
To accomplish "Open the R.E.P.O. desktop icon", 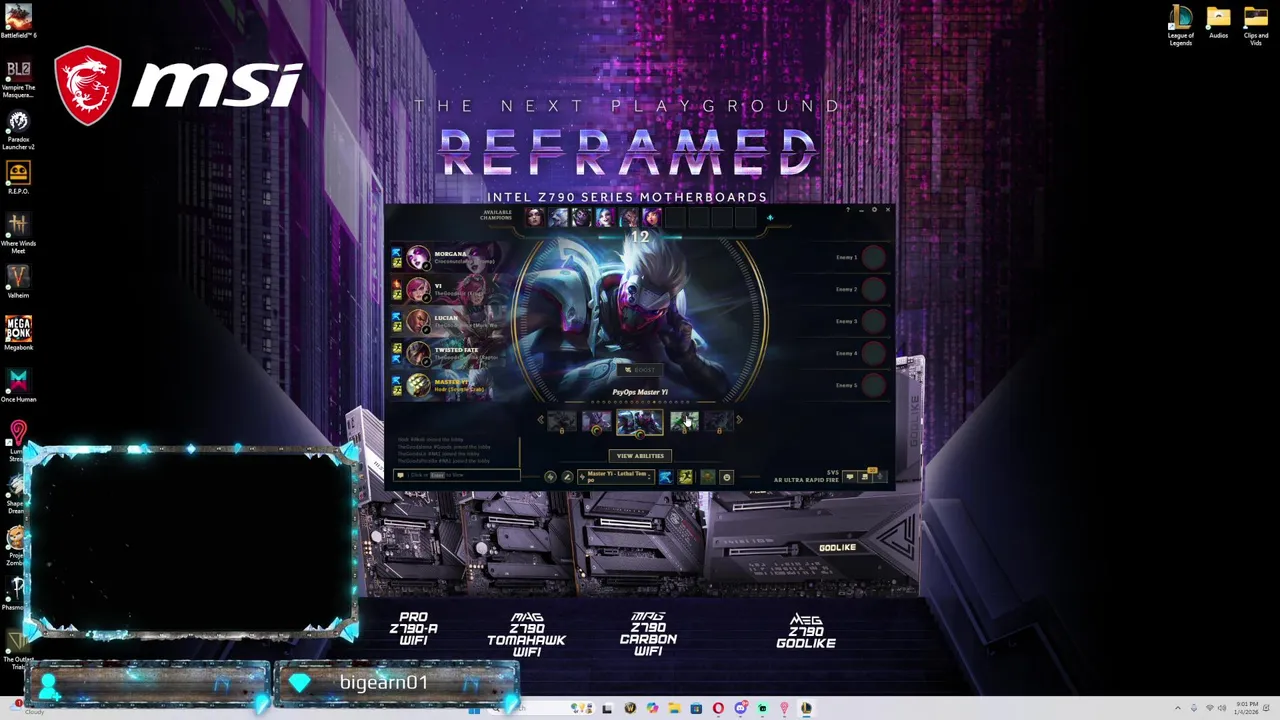I will click(18, 178).
